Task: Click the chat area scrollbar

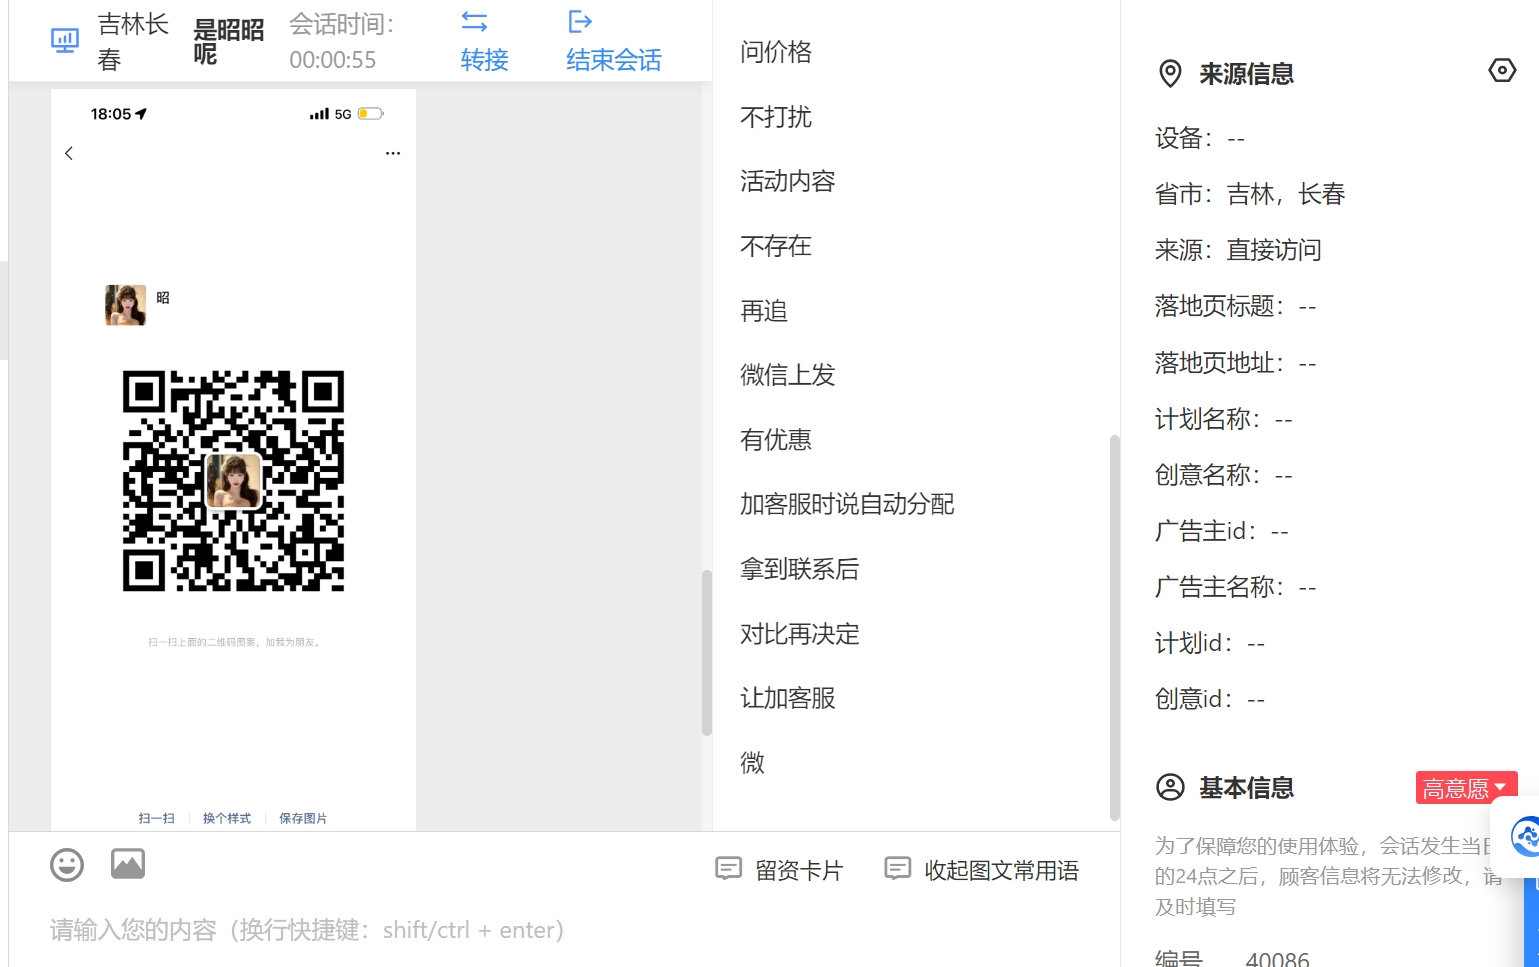Action: tap(706, 652)
